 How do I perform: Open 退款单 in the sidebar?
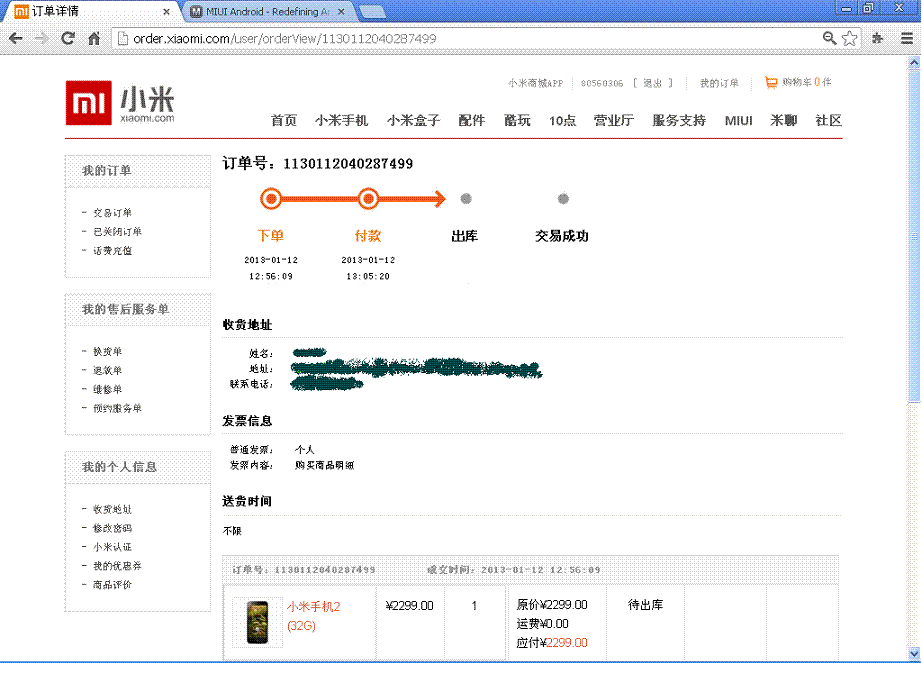point(108,370)
